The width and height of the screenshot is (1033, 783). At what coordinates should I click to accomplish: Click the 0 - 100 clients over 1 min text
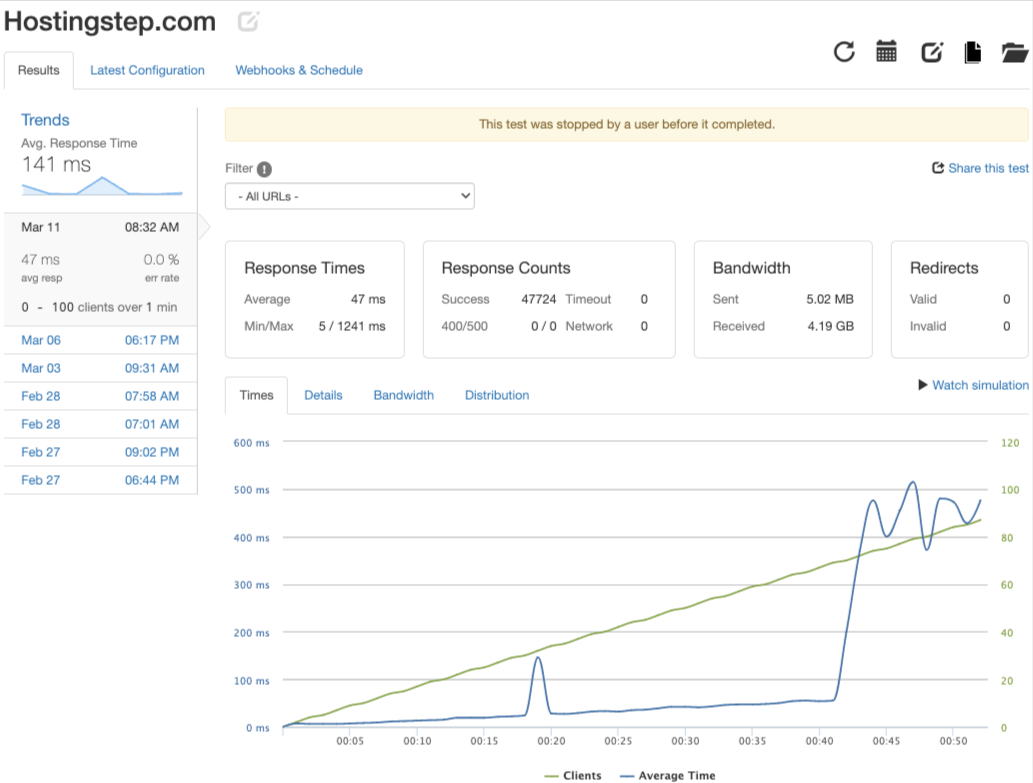(99, 308)
